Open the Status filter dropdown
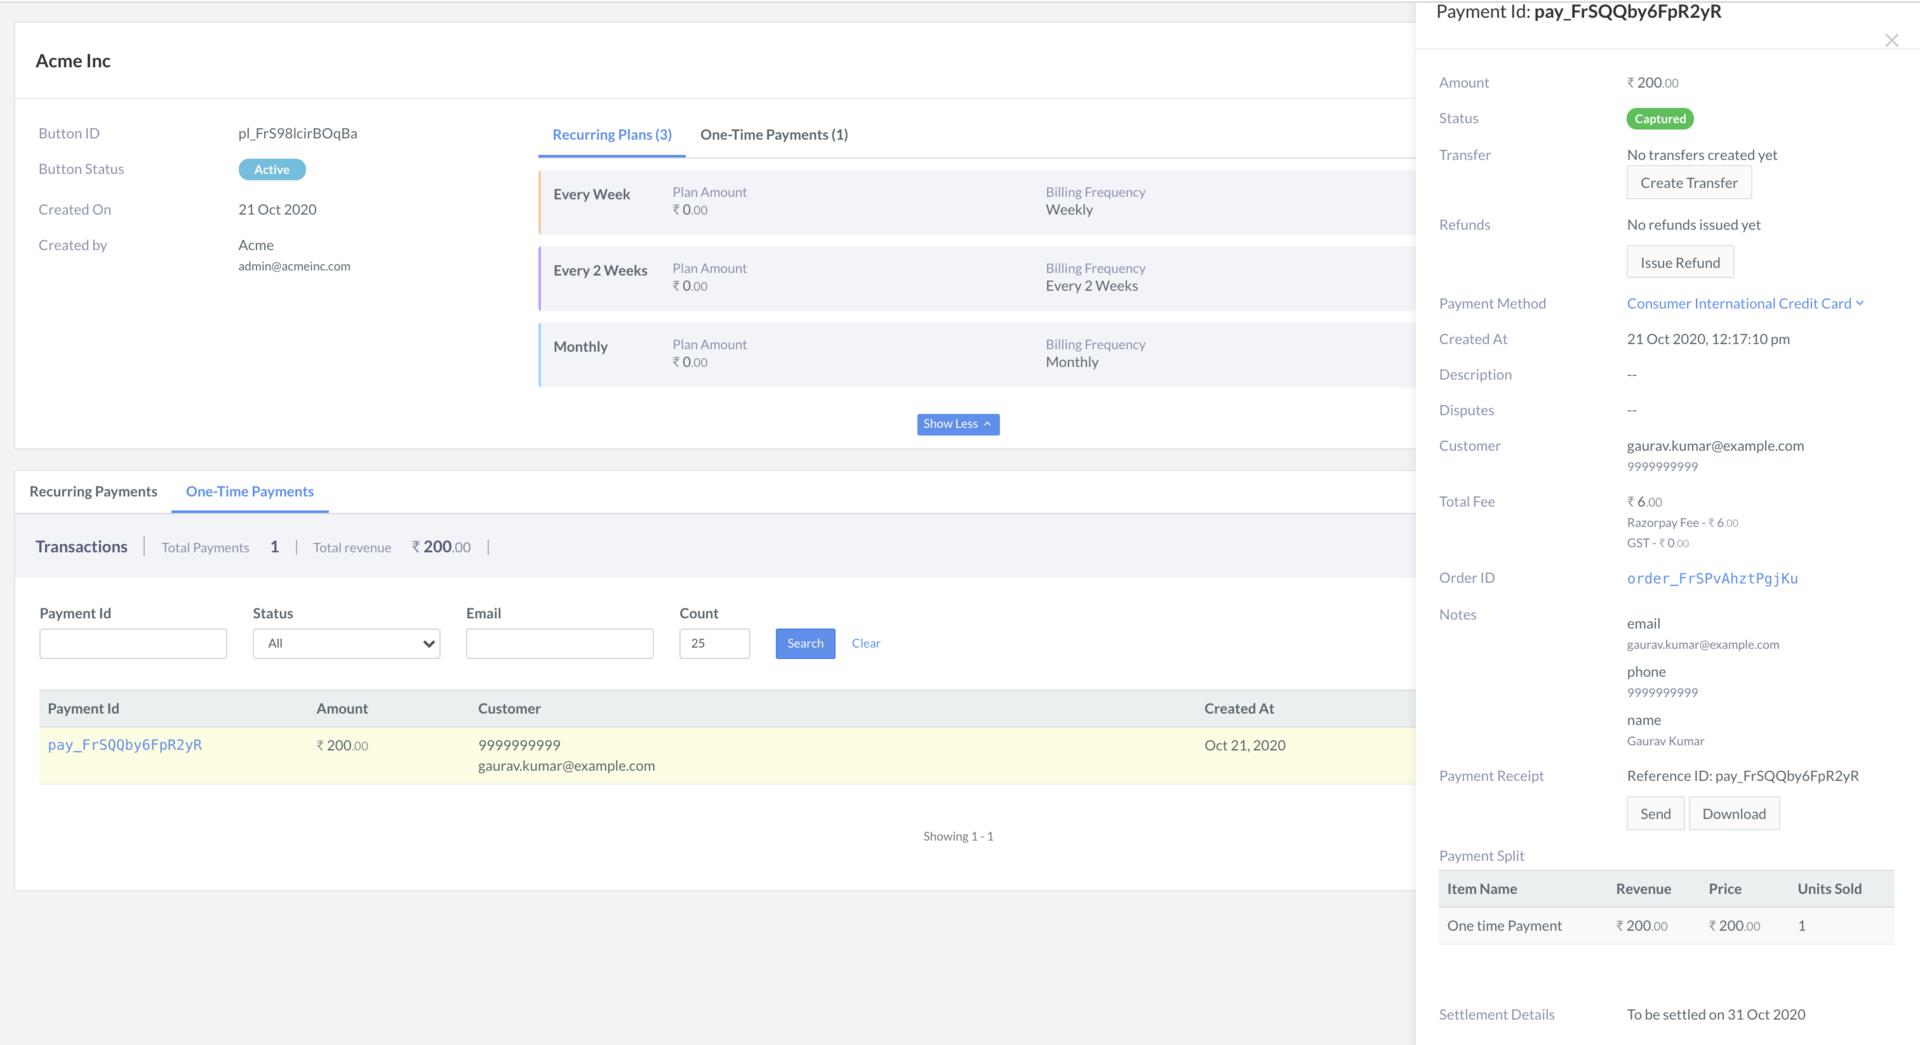The image size is (1920, 1045). [345, 643]
